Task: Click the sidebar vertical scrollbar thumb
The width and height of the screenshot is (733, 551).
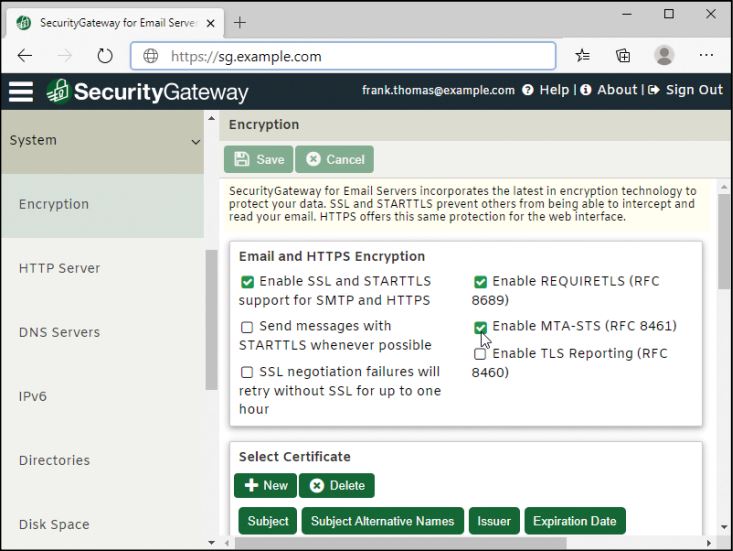Action: [211, 320]
